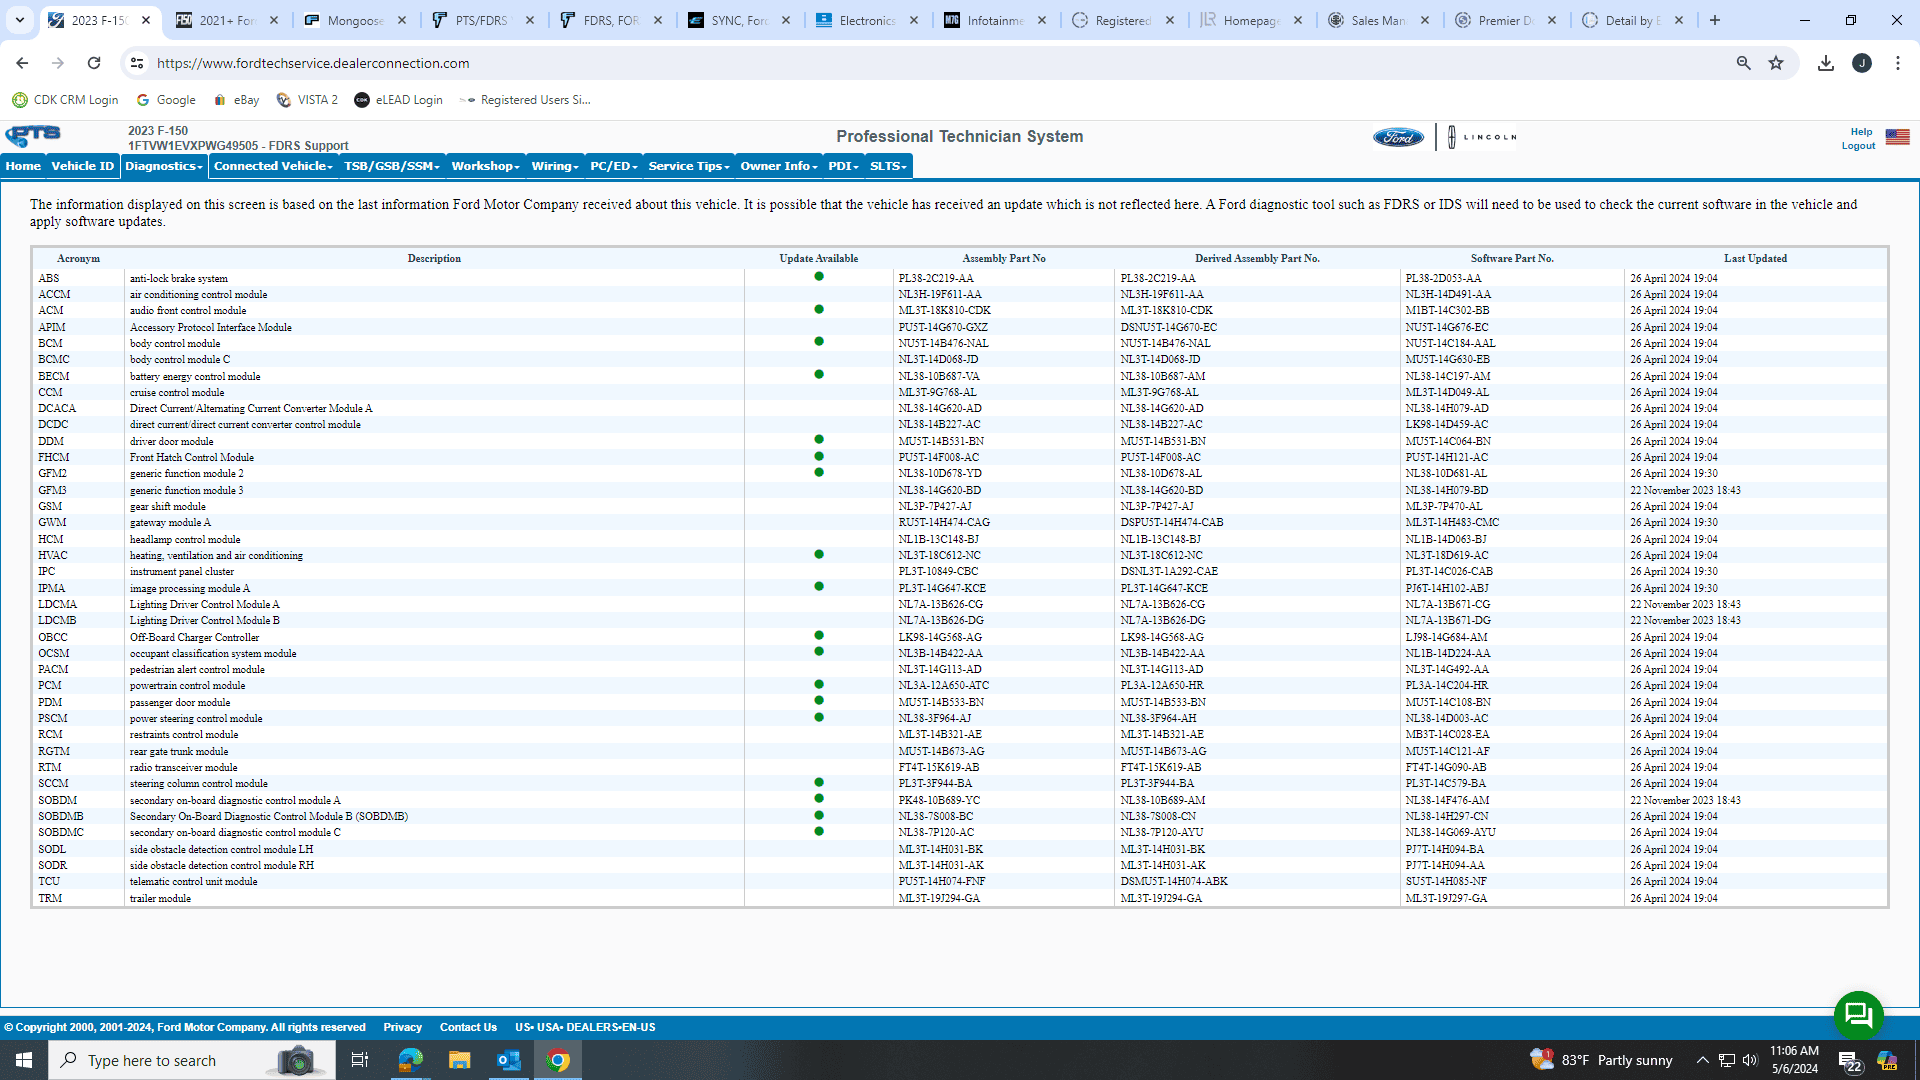Open Outlook from the Windows taskbar
This screenshot has height=1080, width=1920.
[508, 1060]
